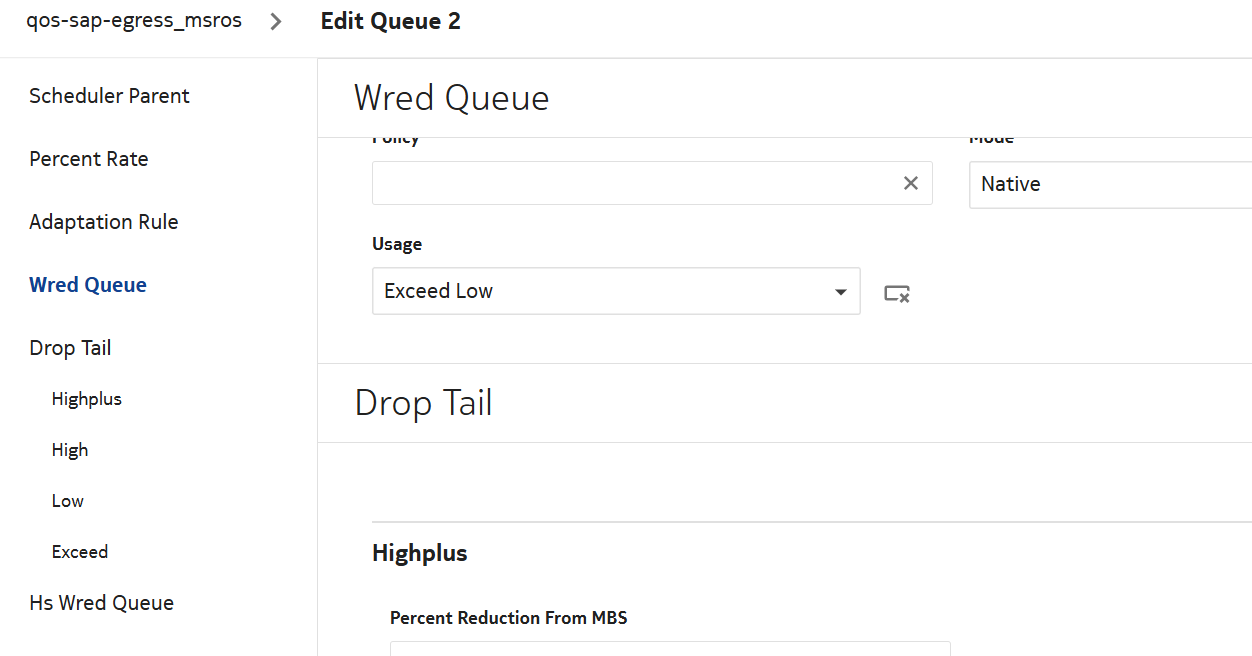Viewport: 1252px width, 656px height.
Task: Choose the High sub-item in the sidebar
Action: click(70, 450)
